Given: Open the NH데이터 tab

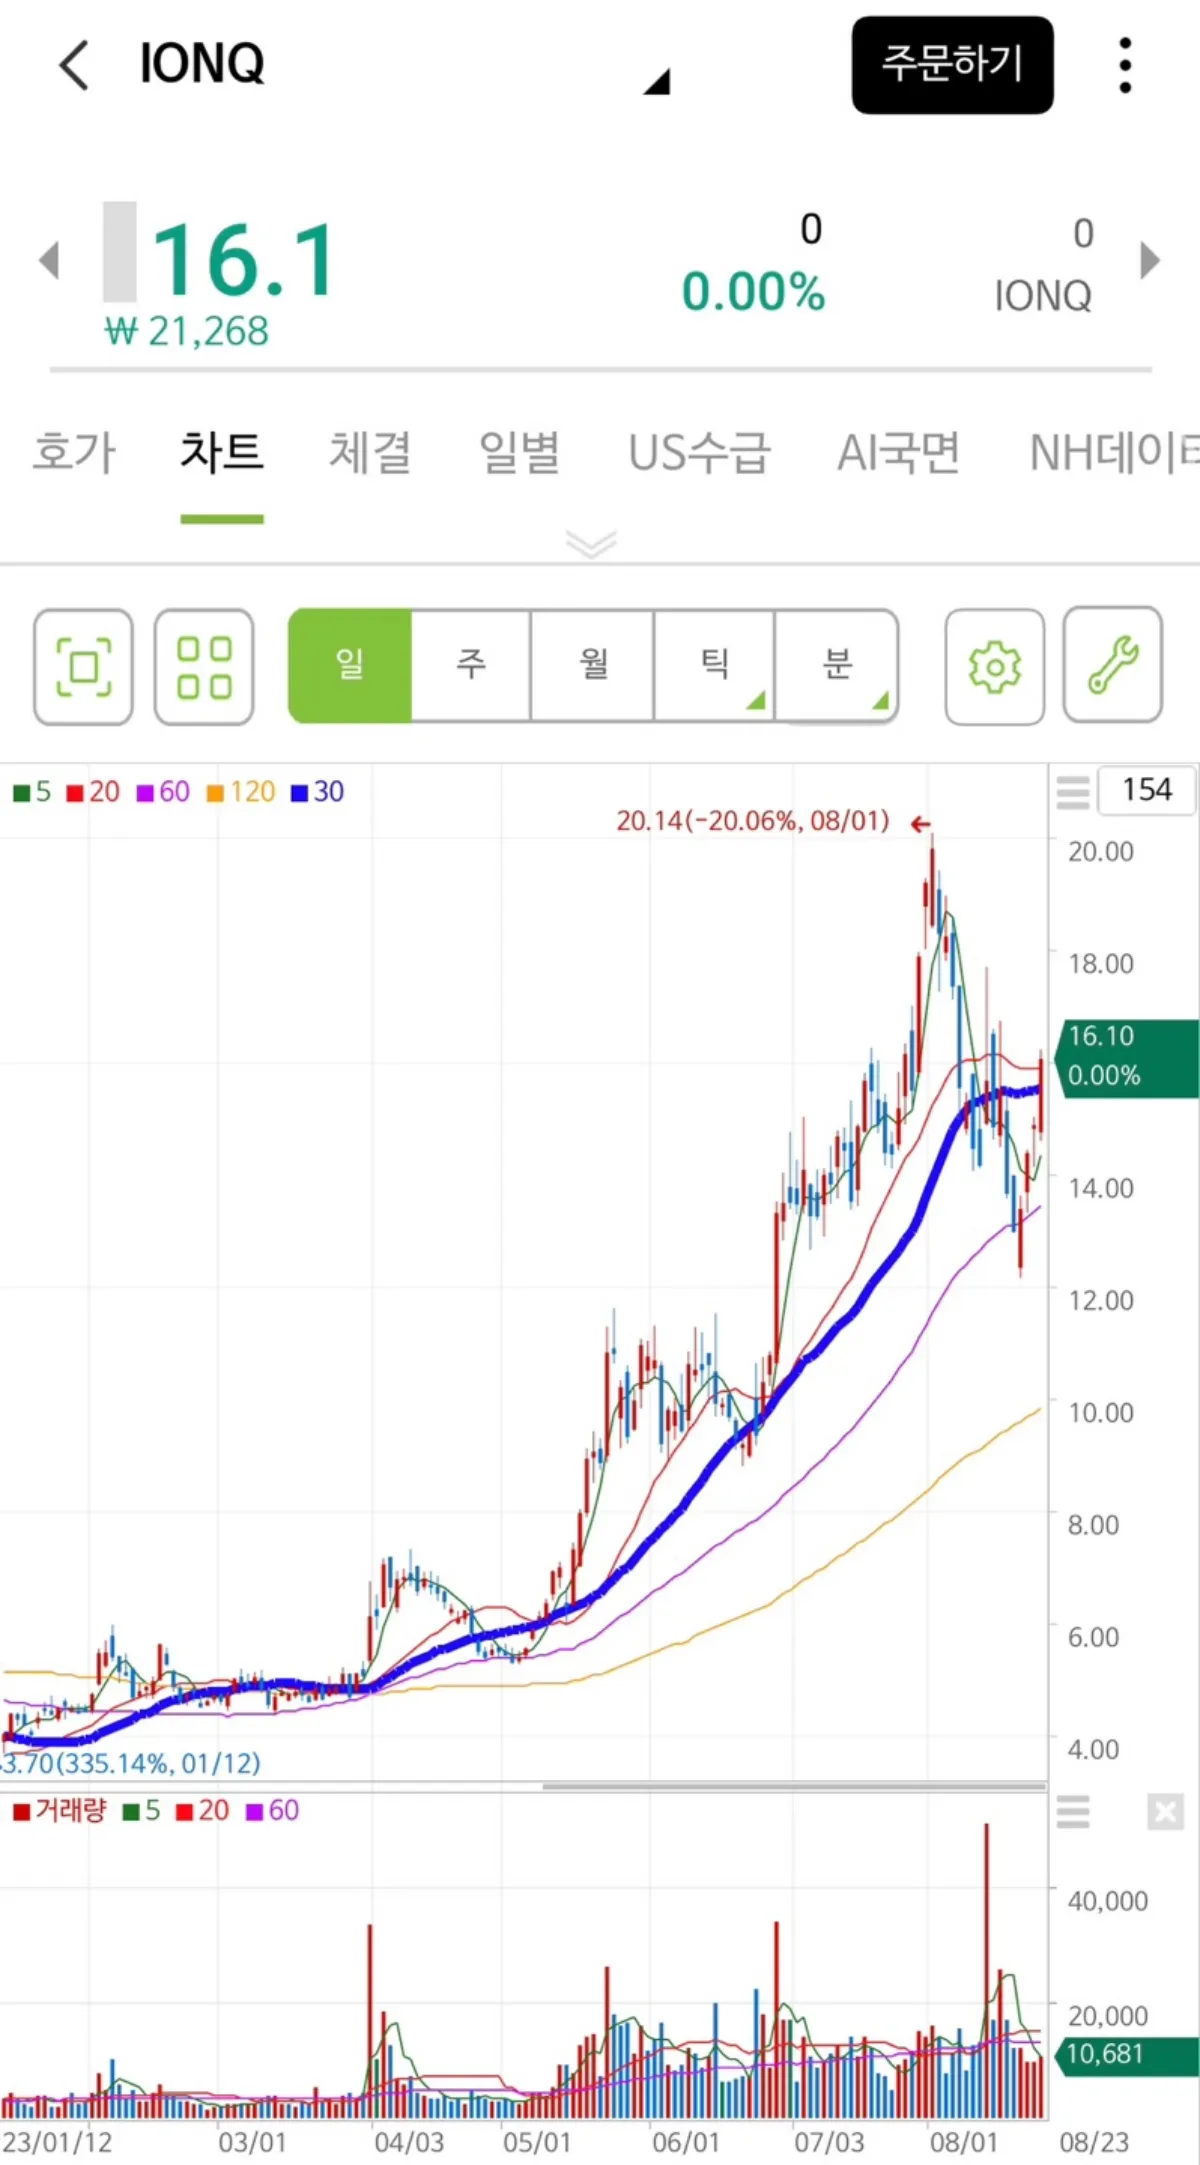Looking at the screenshot, I should coord(1114,451).
